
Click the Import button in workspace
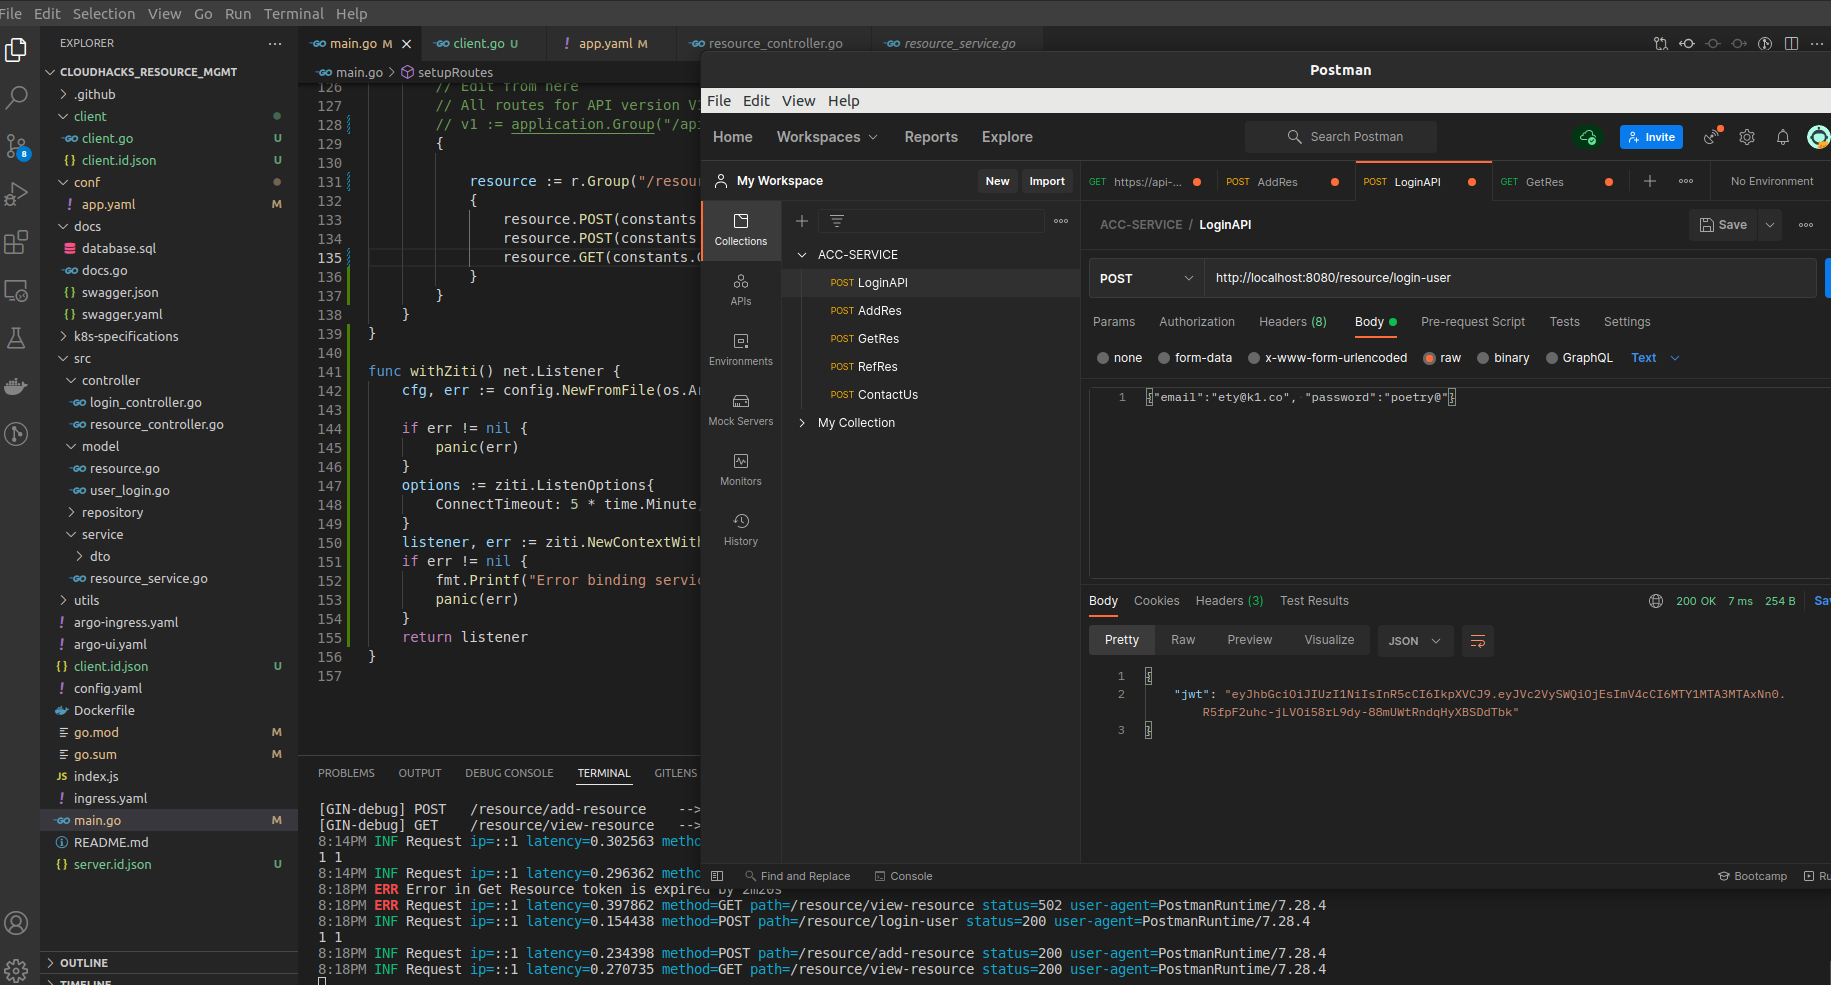click(x=1046, y=181)
